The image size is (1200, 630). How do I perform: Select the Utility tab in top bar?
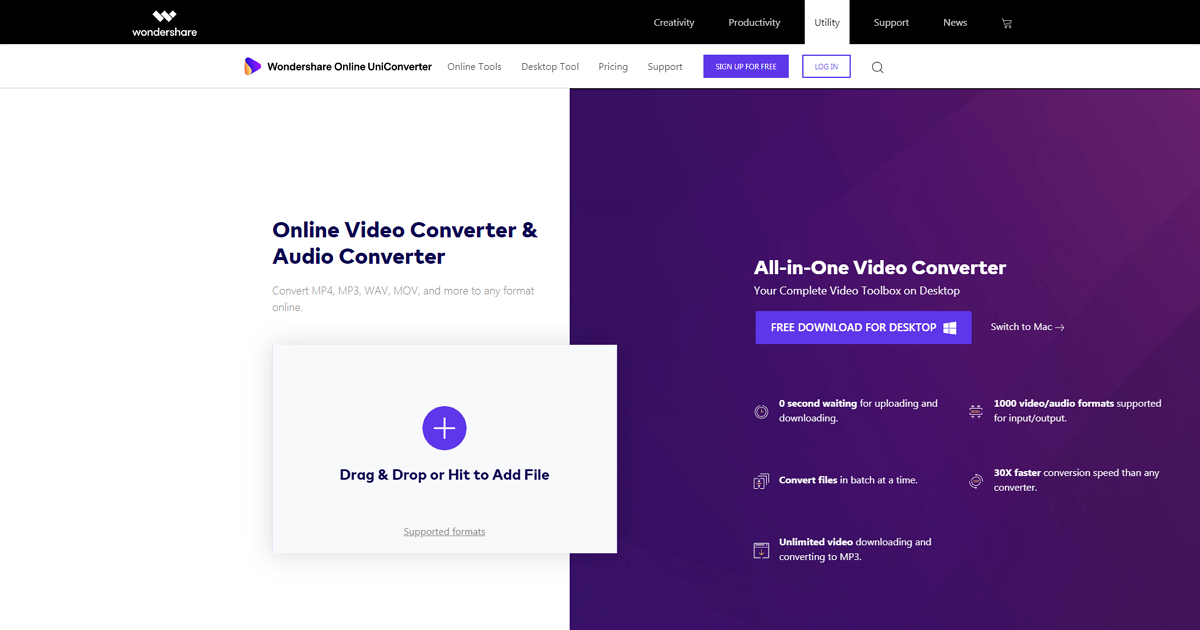click(827, 22)
